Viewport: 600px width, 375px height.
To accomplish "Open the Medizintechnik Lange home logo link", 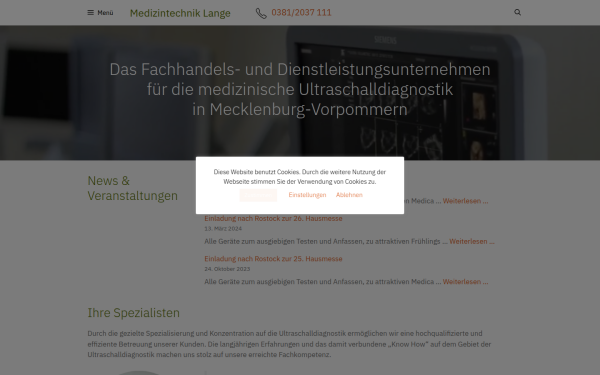I will coord(180,13).
